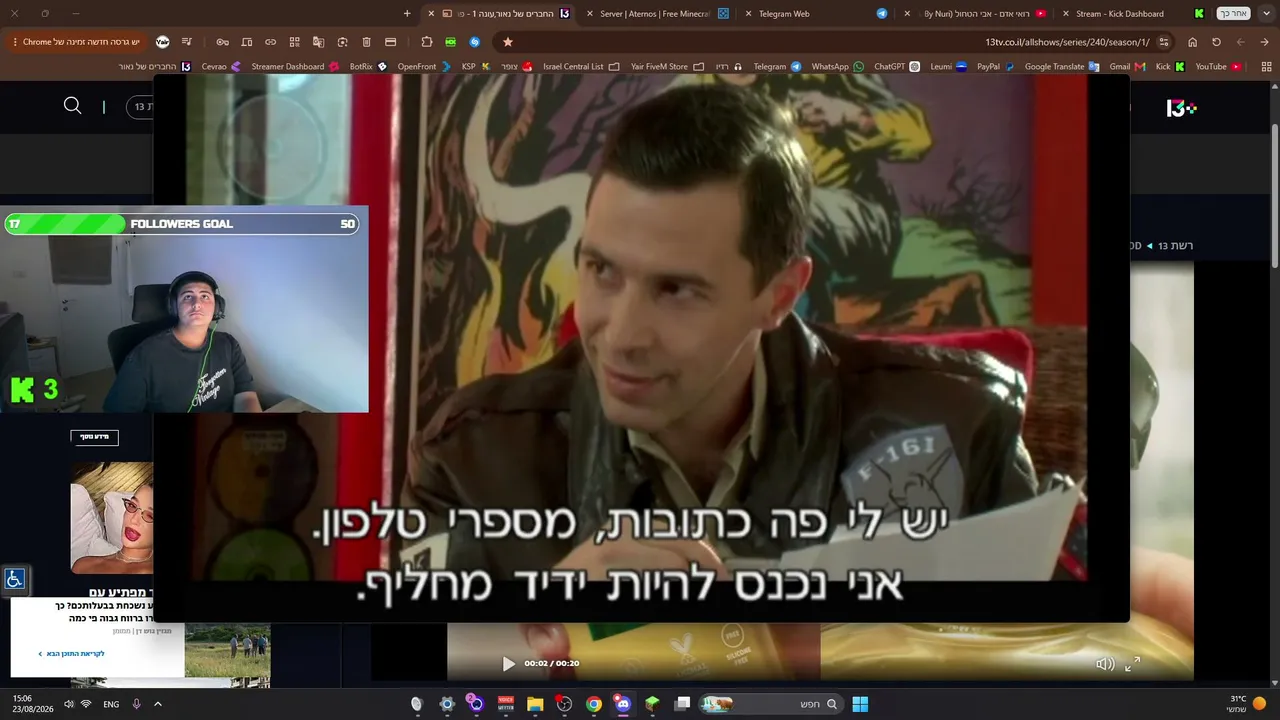Open the PayPal bookmark
Screen dimensions: 1280x720
(x=995, y=67)
